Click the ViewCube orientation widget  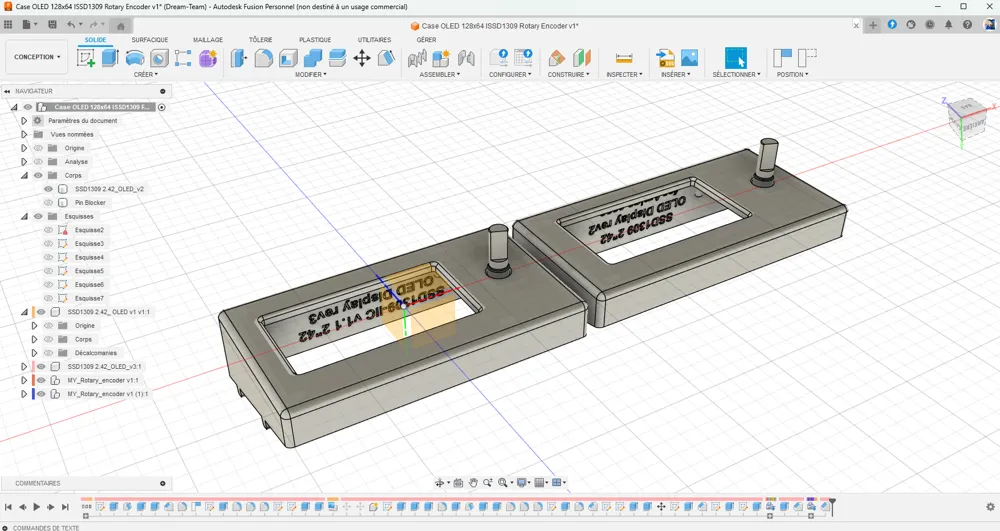(x=967, y=119)
